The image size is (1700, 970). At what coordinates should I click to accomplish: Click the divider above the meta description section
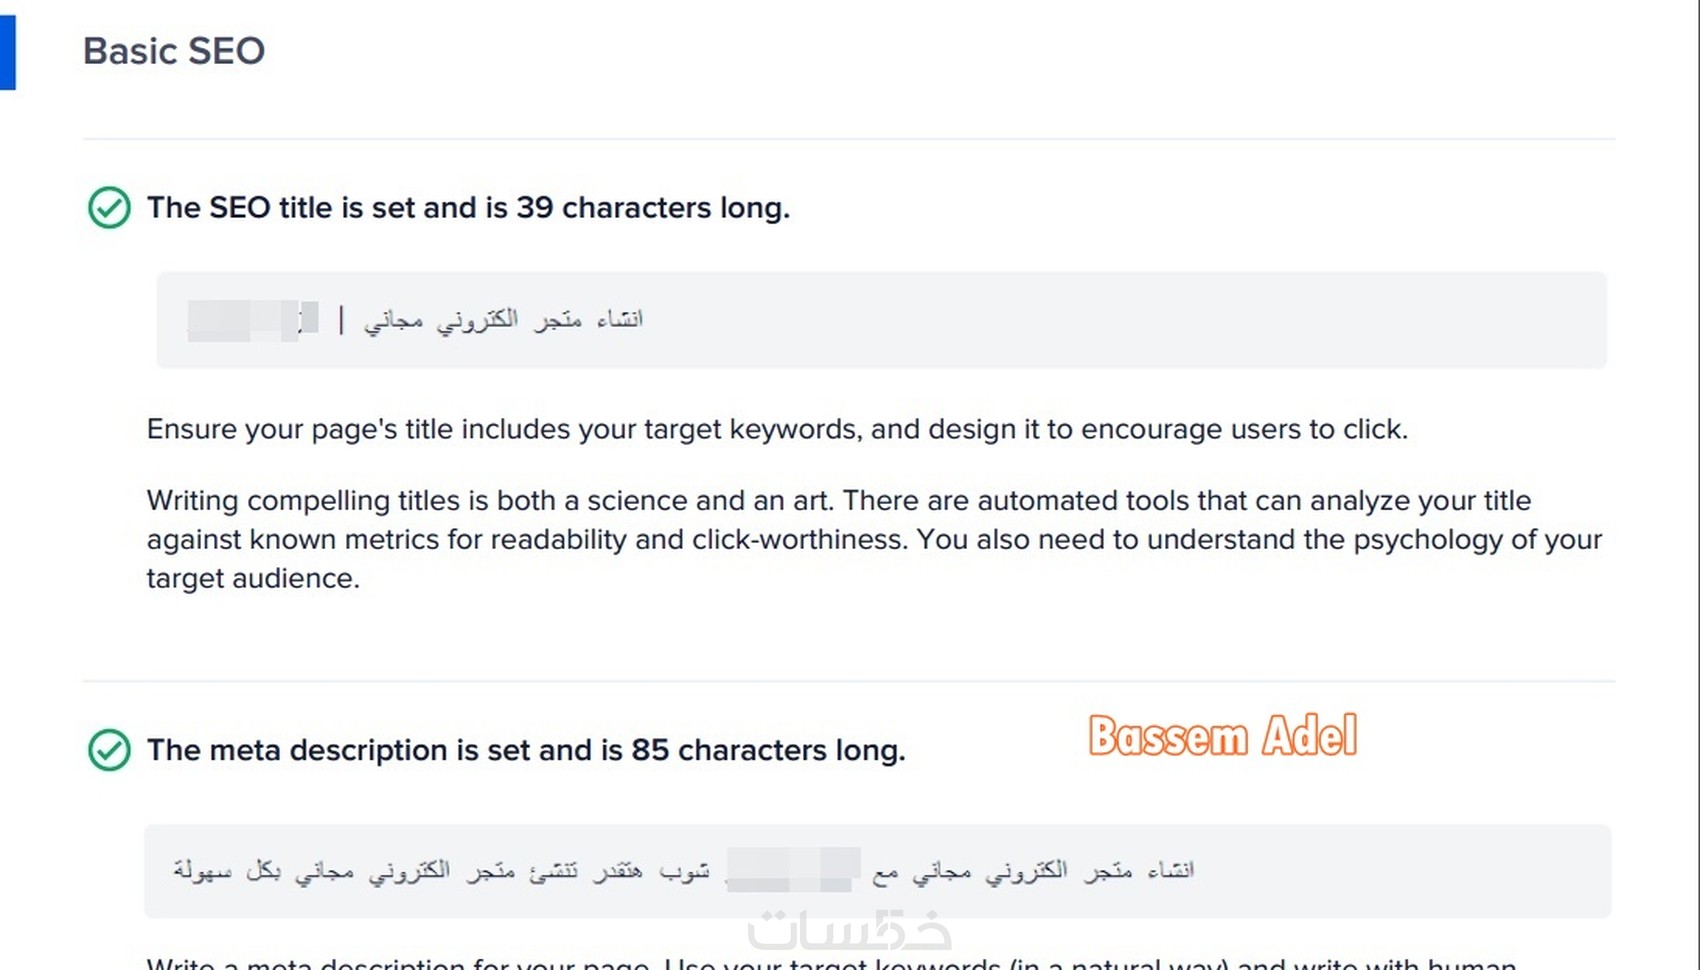(849, 681)
